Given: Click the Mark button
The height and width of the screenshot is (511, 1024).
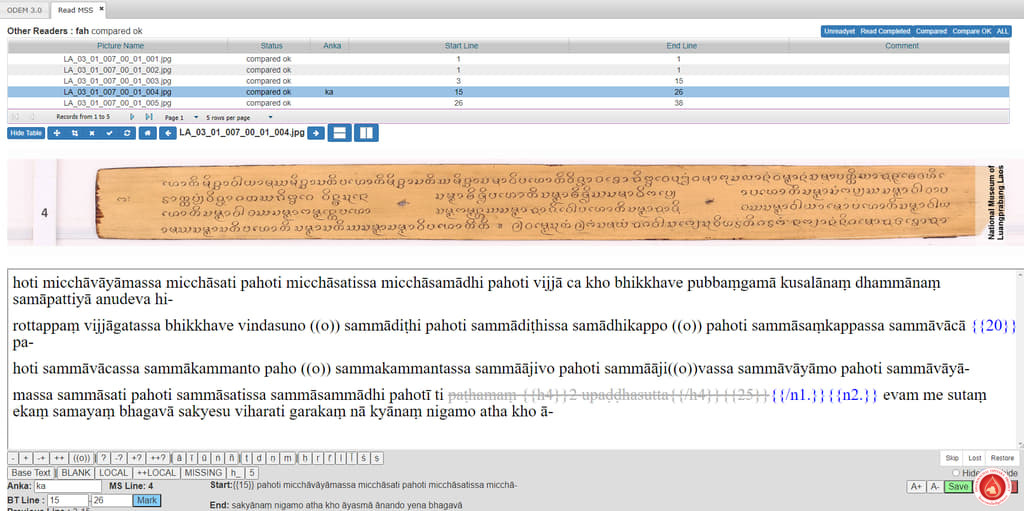Looking at the screenshot, I should point(147,500).
